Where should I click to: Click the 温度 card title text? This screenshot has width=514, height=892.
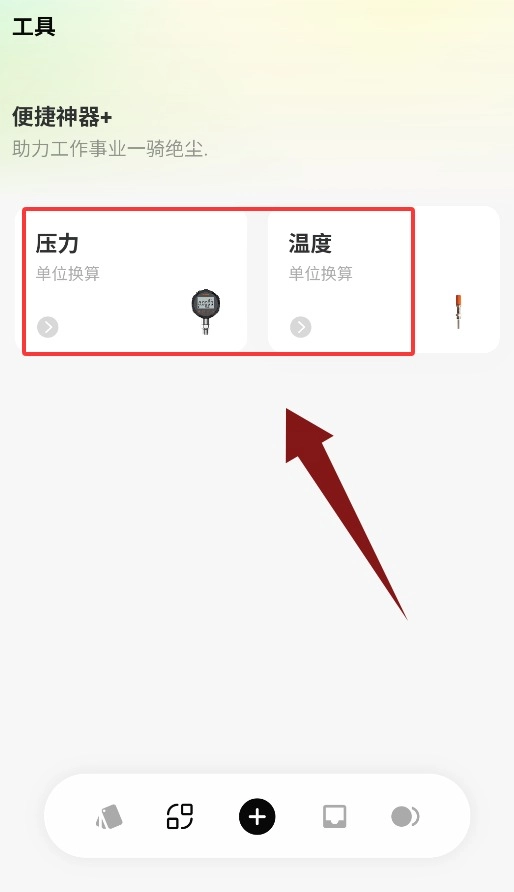click(x=310, y=243)
